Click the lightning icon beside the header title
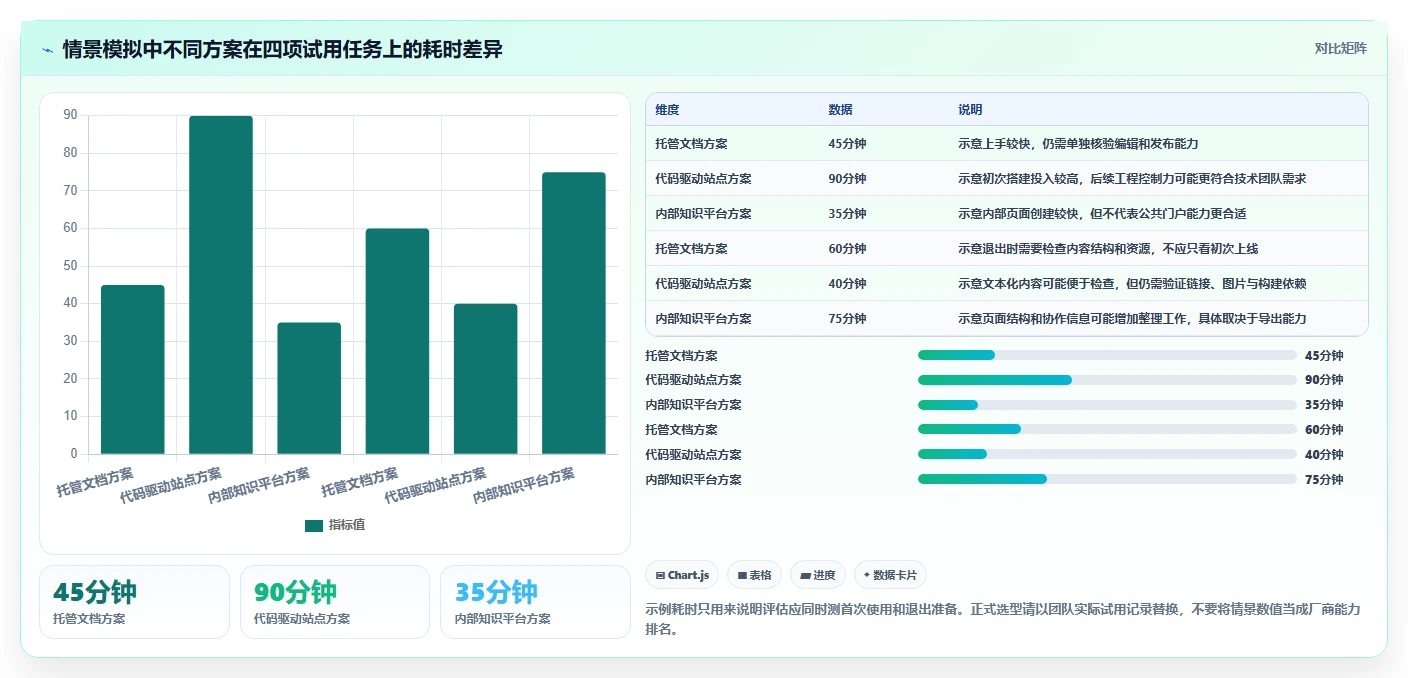This screenshot has width=1408, height=678. coord(47,49)
